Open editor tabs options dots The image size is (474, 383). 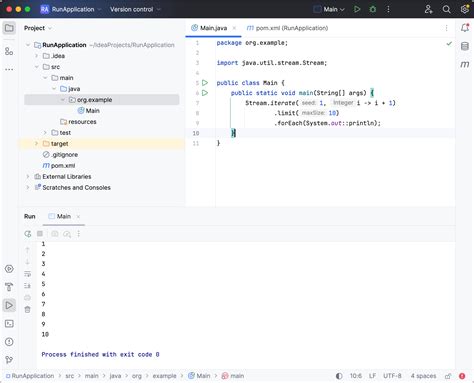pyautogui.click(x=446, y=28)
